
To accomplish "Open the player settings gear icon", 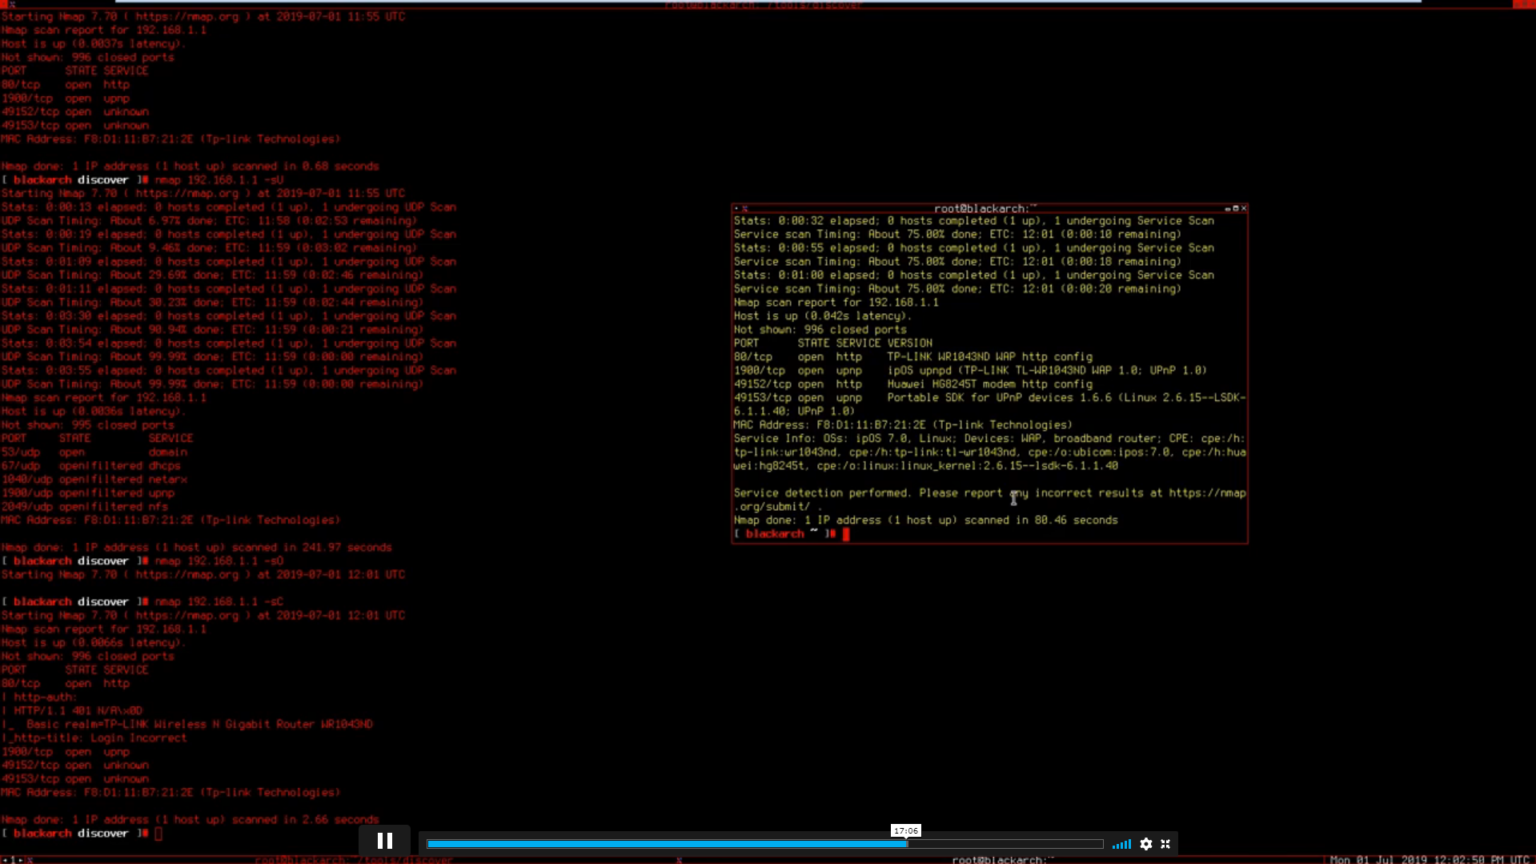I will tap(1146, 844).
